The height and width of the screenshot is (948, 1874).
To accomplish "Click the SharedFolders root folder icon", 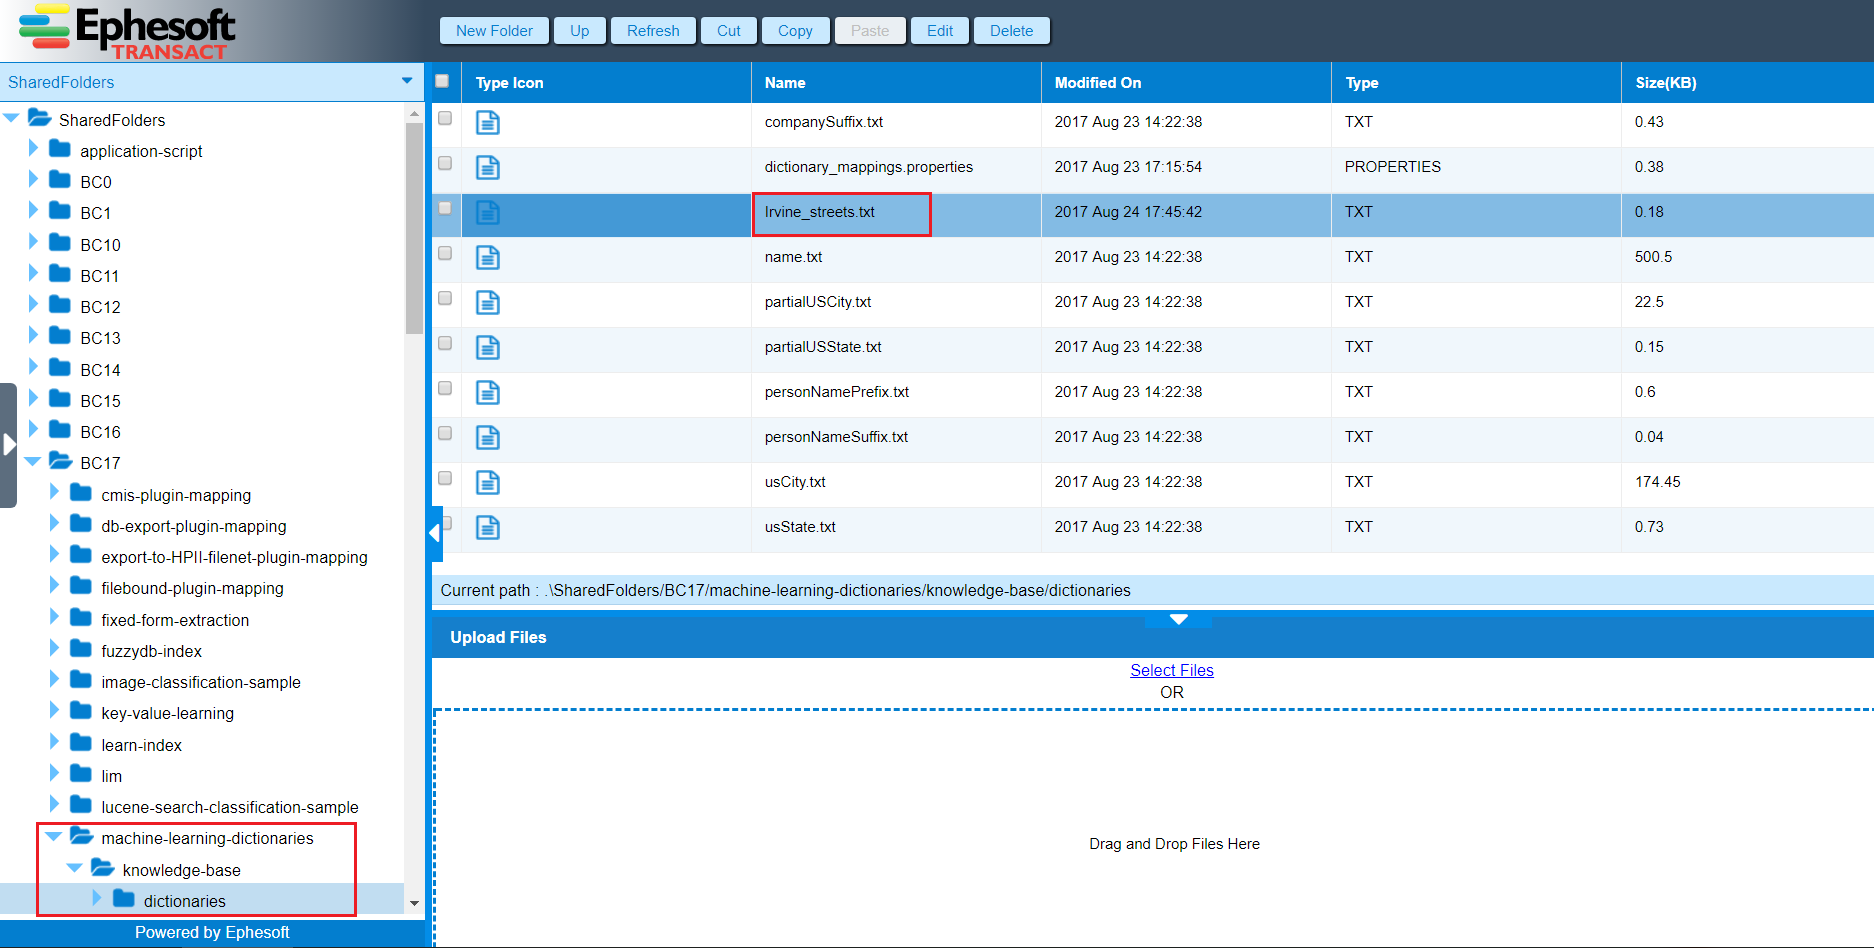I will click(x=39, y=118).
